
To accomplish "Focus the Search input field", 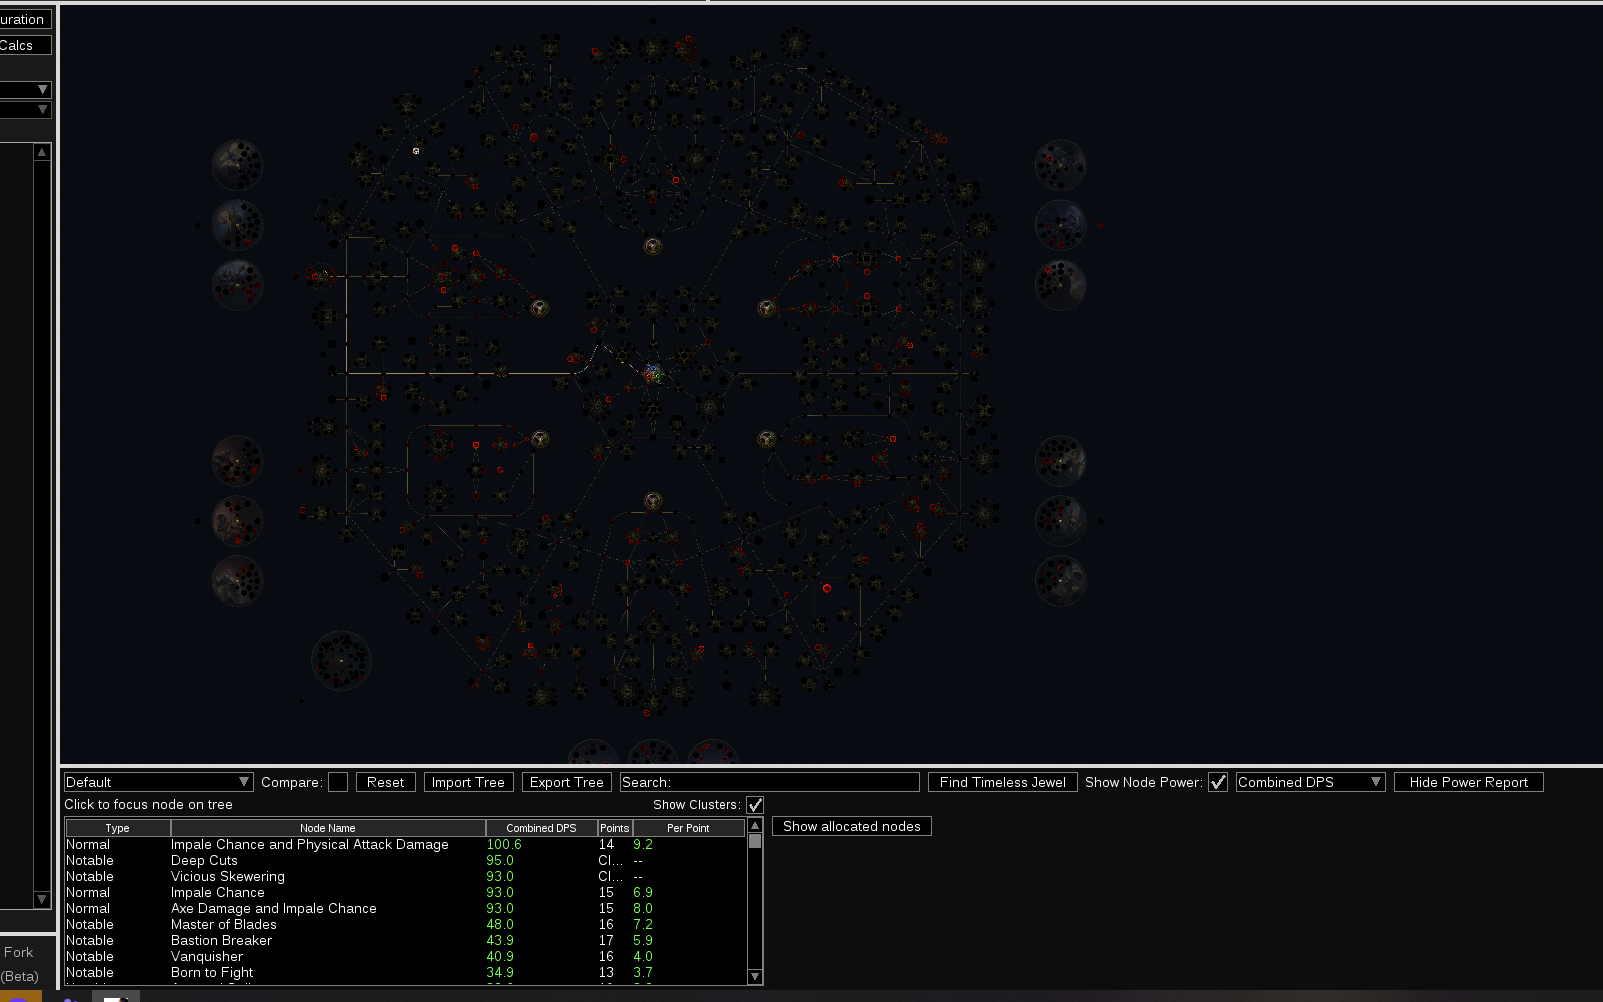I will tap(769, 782).
